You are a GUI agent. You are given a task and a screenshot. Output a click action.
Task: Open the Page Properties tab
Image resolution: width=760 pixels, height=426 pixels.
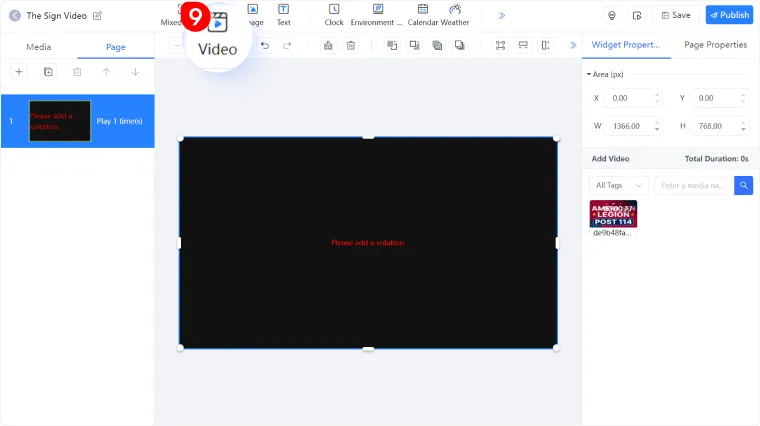(715, 45)
